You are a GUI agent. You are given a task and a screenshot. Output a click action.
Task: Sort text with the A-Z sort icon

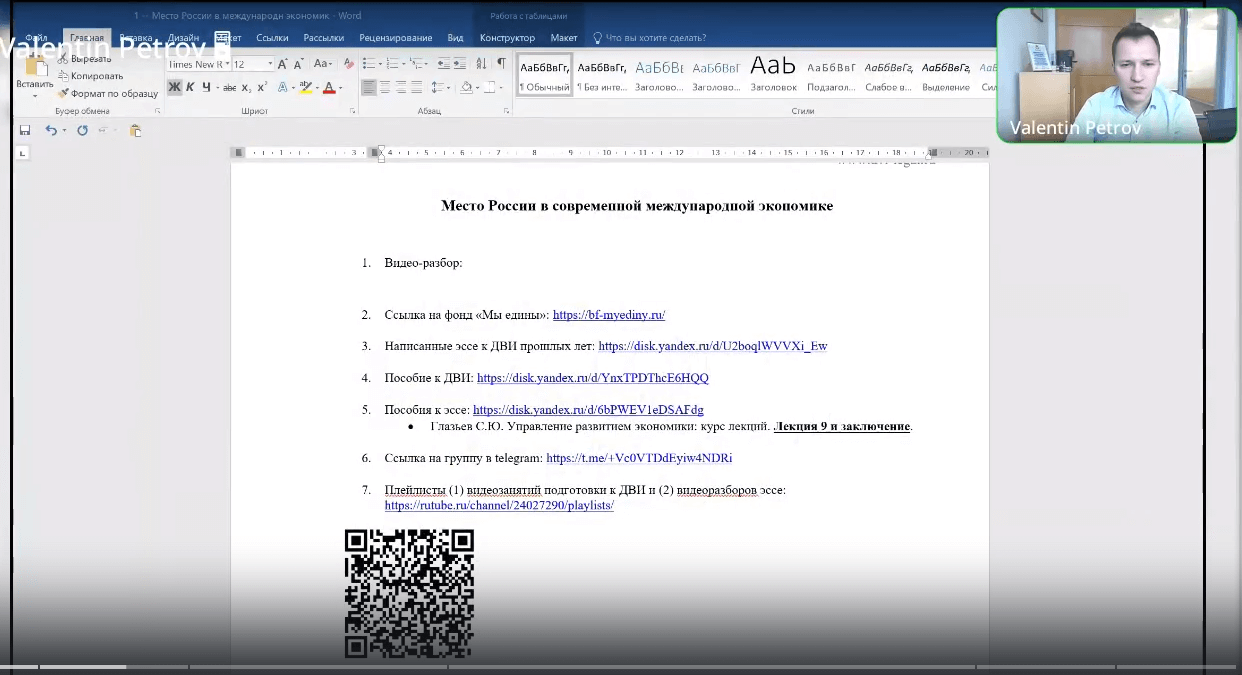click(x=481, y=64)
